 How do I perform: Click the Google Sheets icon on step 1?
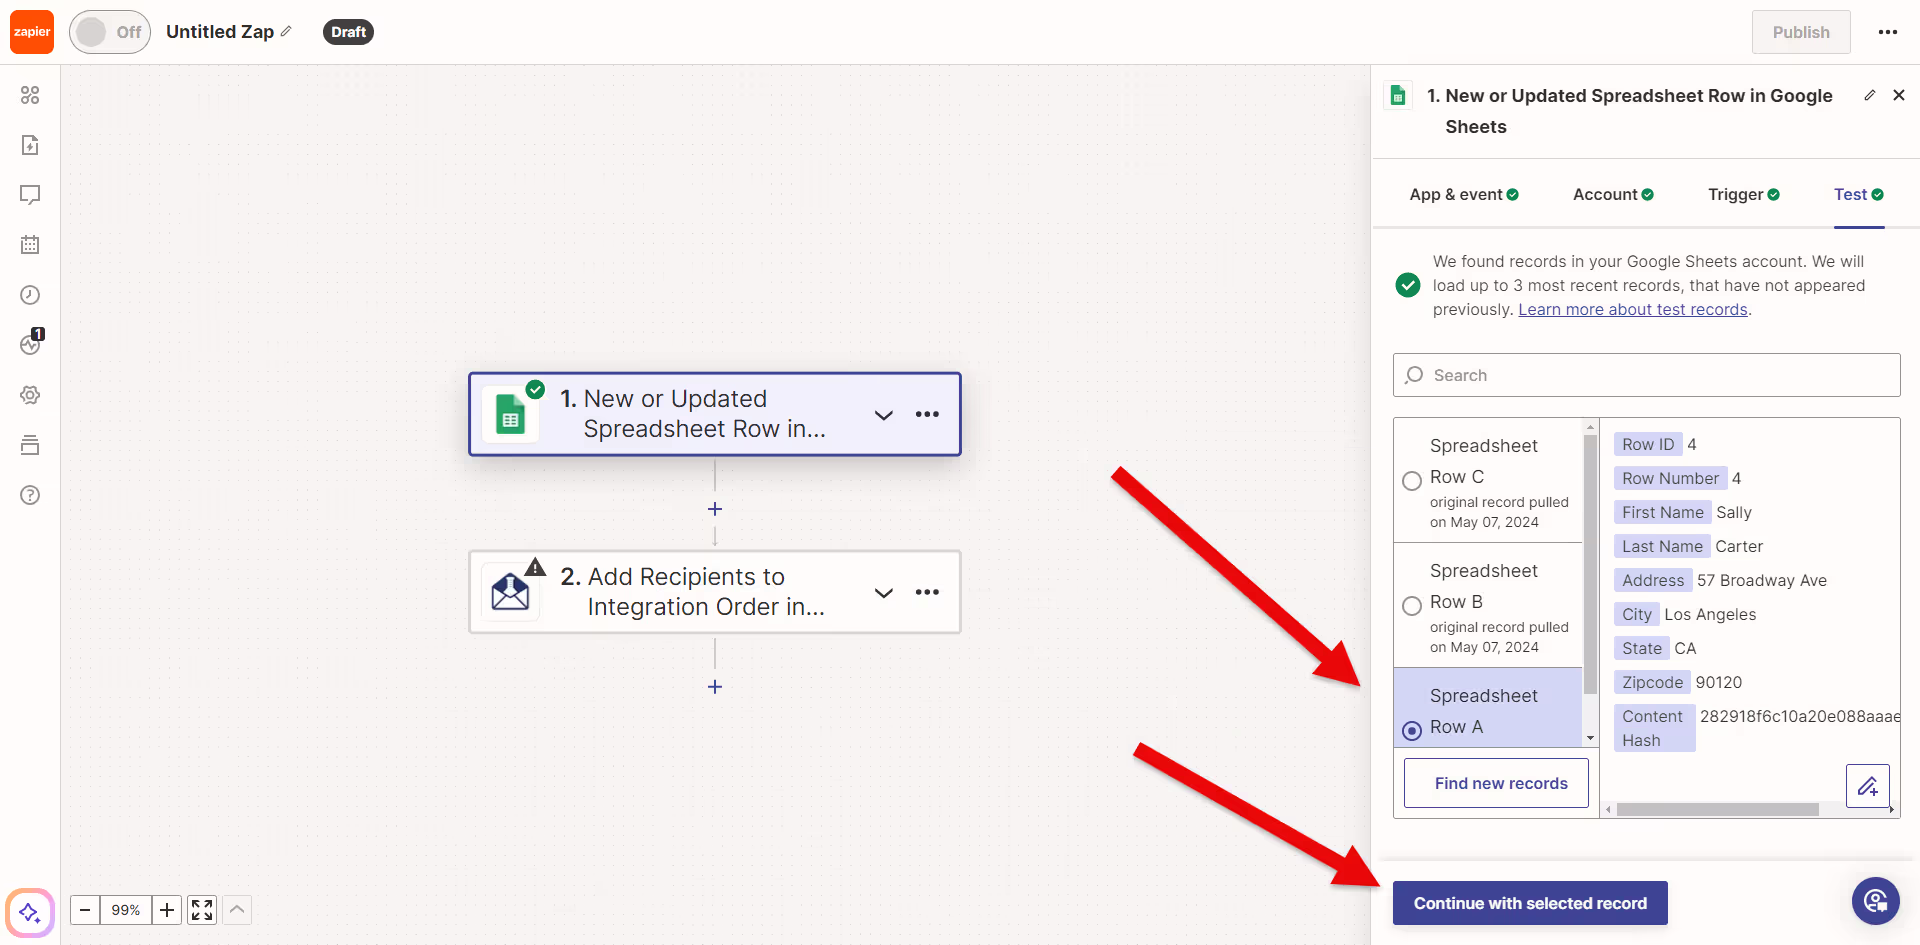(x=511, y=415)
